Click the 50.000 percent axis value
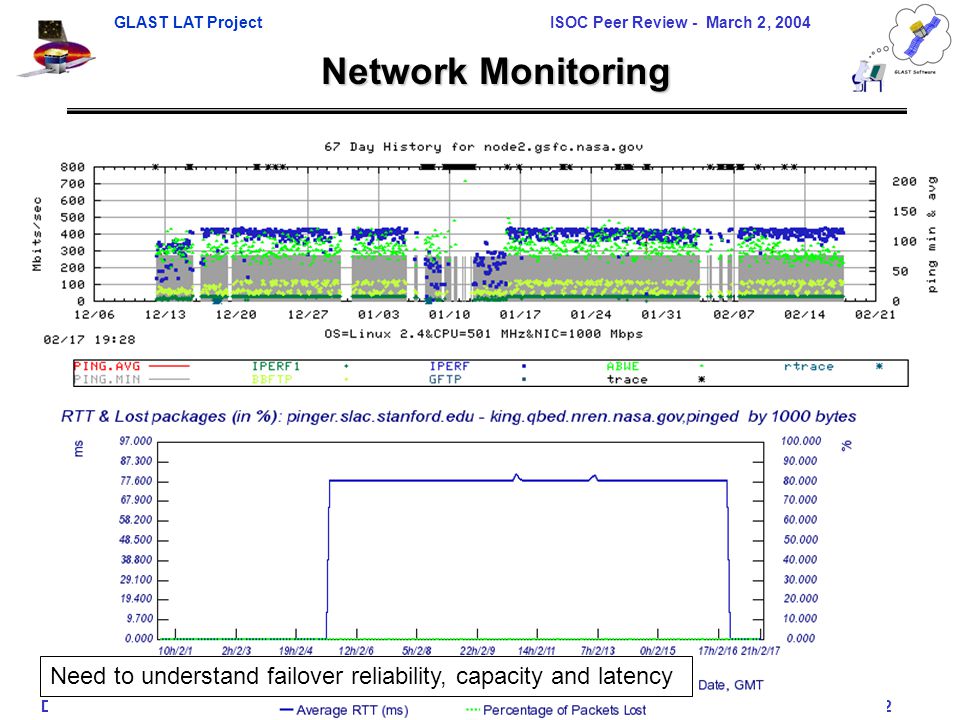Screen dimensions: 960x720 coord(801,540)
